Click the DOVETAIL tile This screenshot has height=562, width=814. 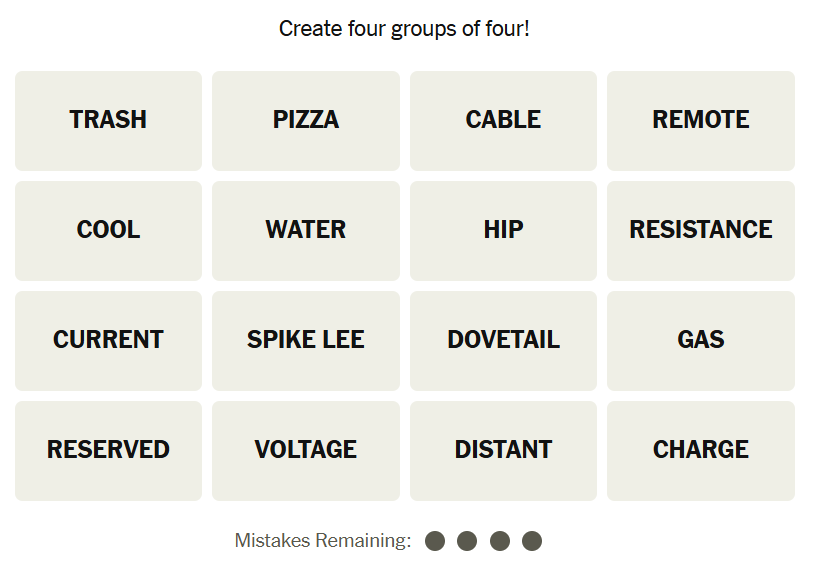[503, 340]
